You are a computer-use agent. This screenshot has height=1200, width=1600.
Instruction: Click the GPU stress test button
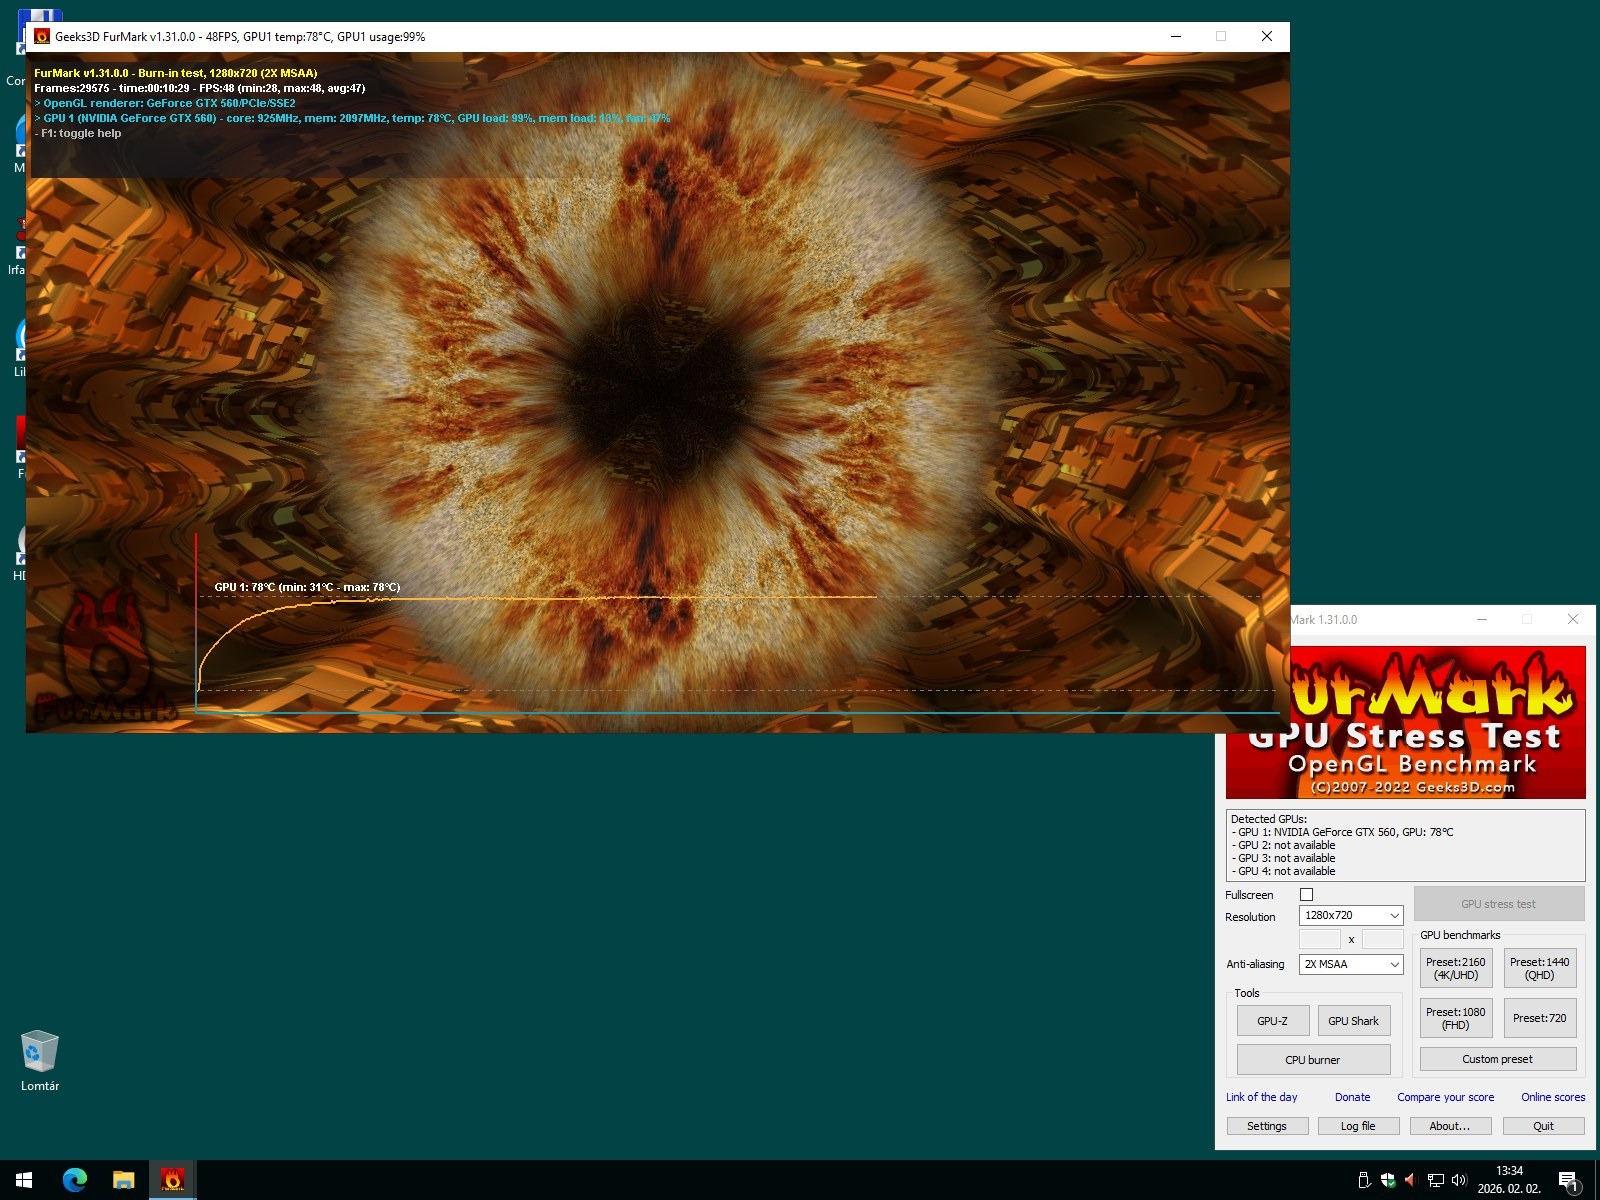tap(1498, 904)
